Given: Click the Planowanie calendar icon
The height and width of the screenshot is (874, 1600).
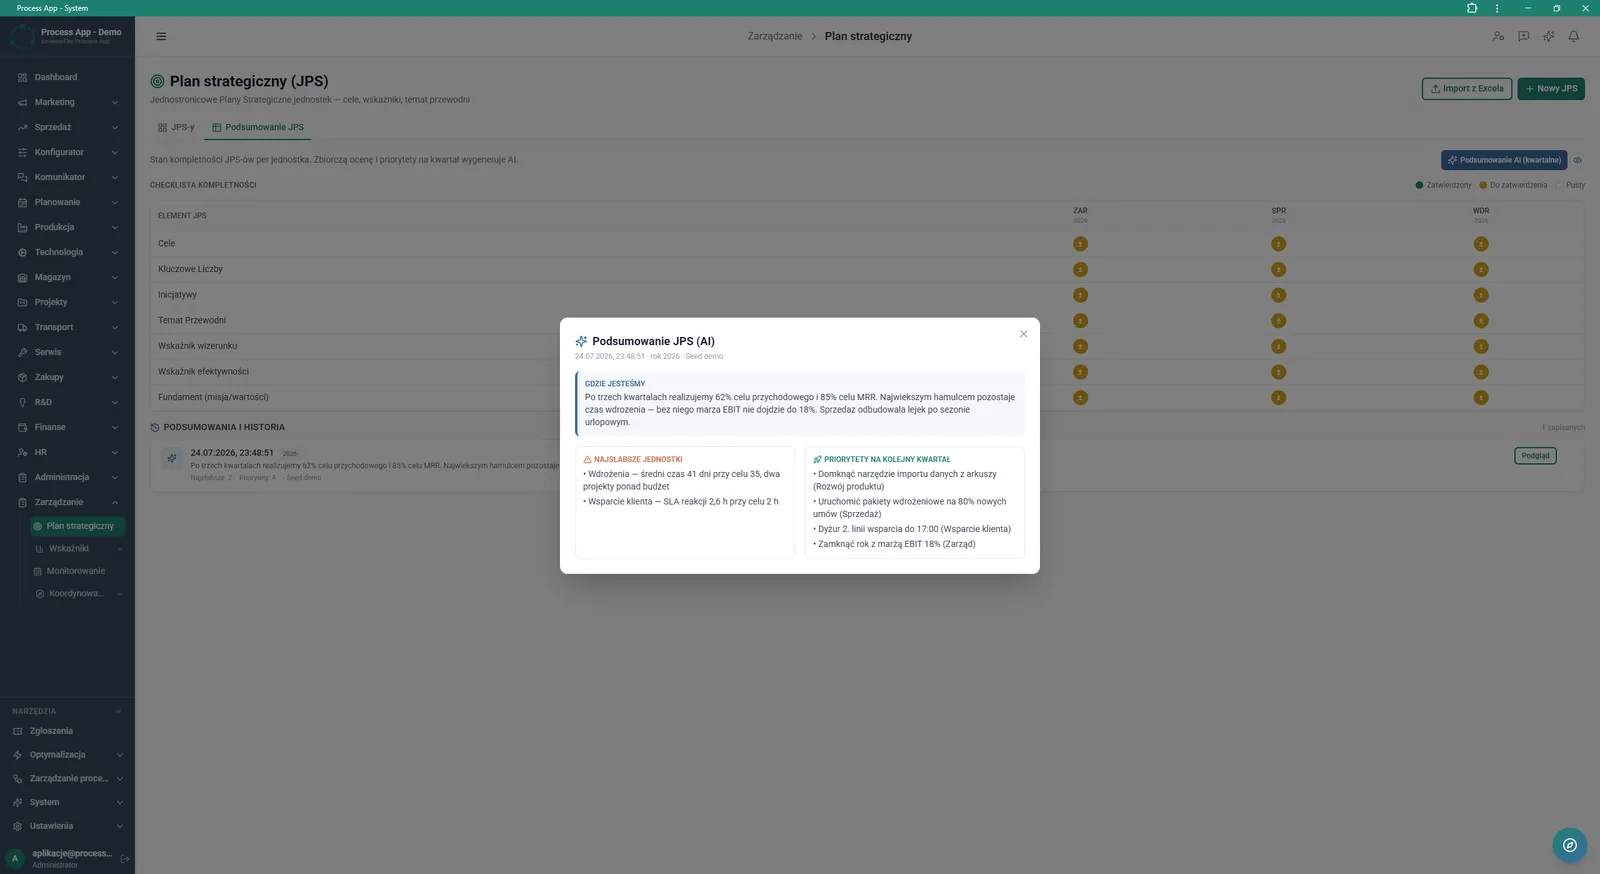Looking at the screenshot, I should (22, 202).
